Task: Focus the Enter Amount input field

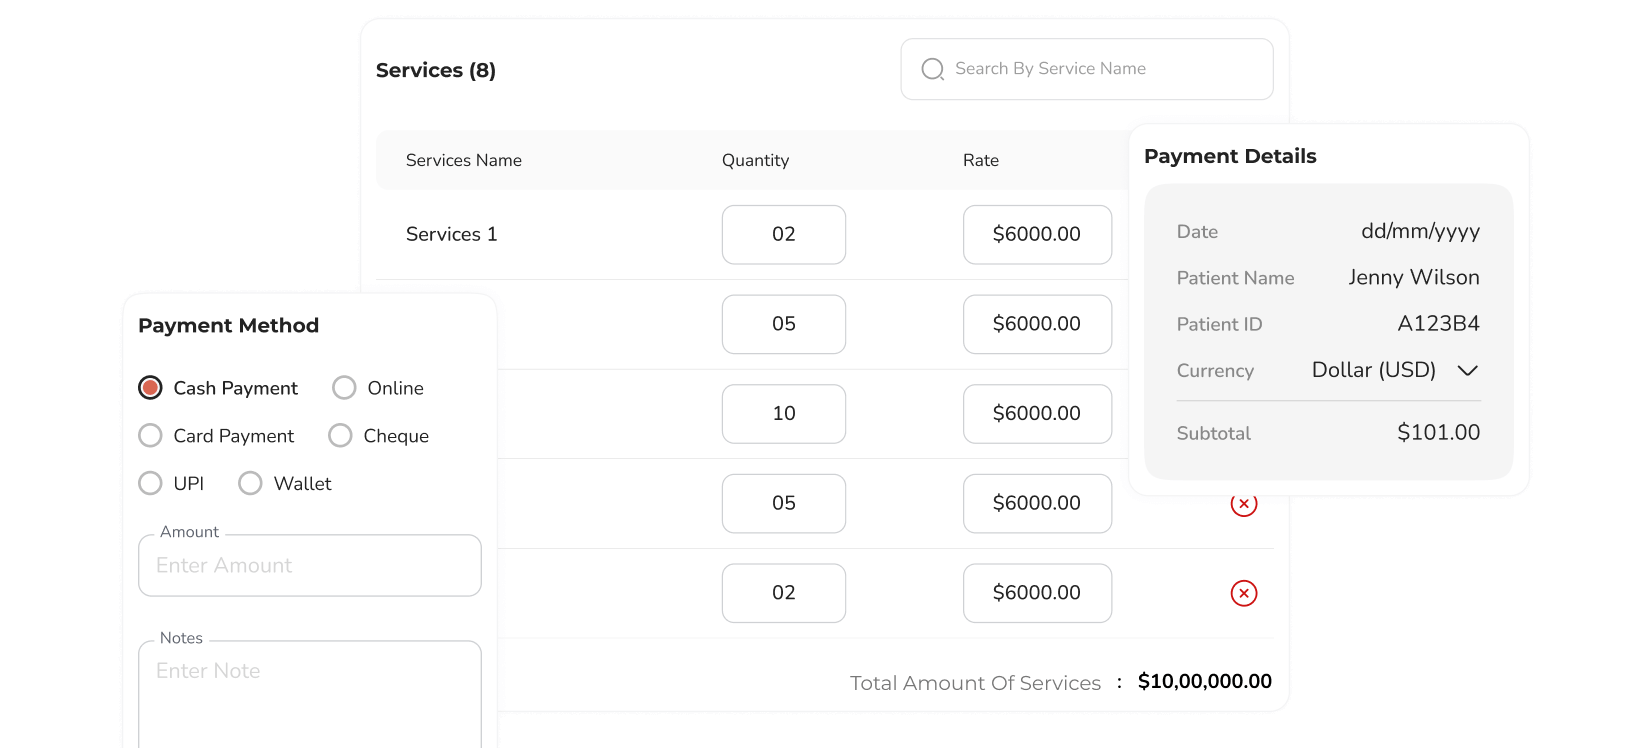Action: 310,566
